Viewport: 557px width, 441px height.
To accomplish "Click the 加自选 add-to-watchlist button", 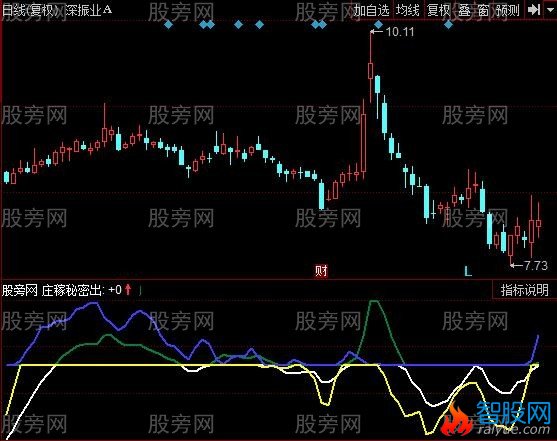I will pyautogui.click(x=372, y=10).
